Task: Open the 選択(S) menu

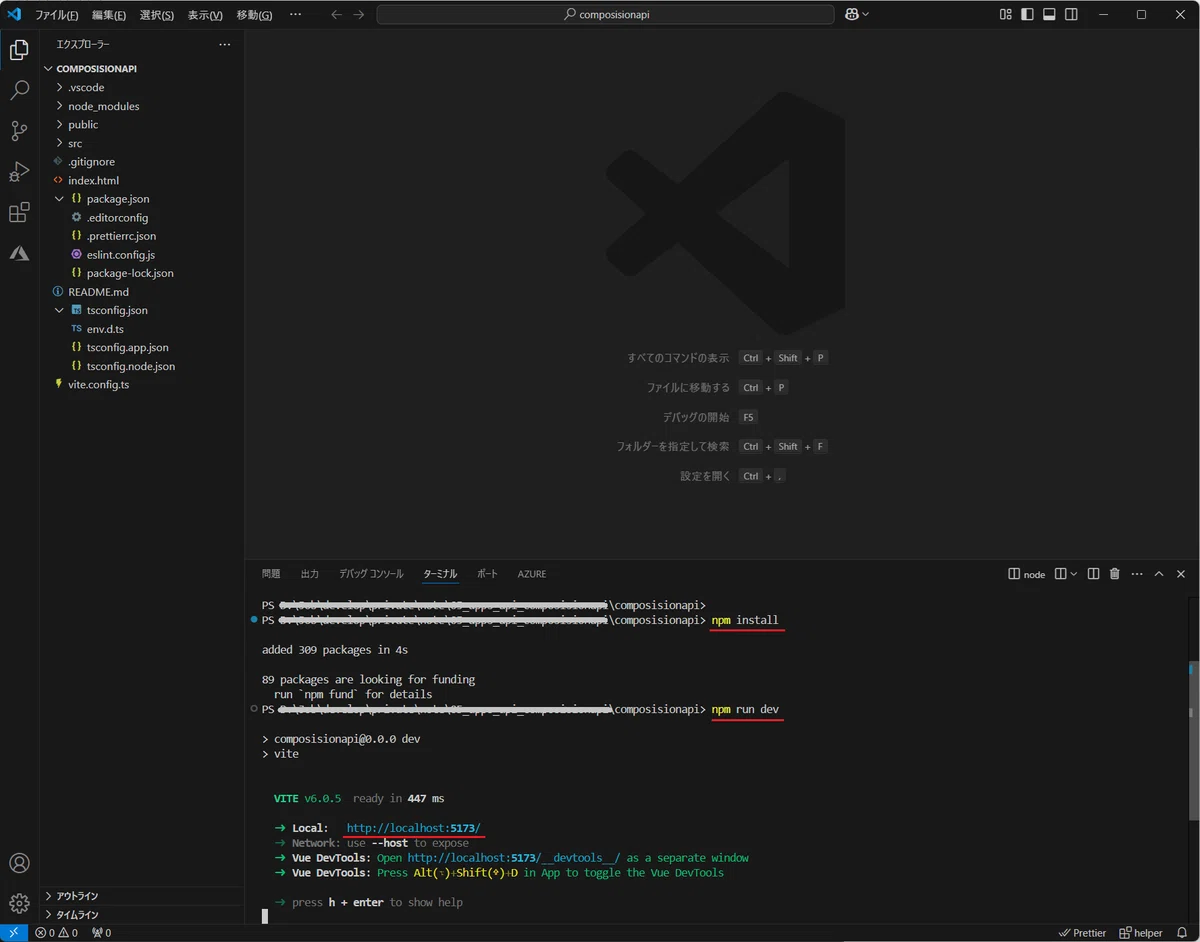Action: point(157,15)
